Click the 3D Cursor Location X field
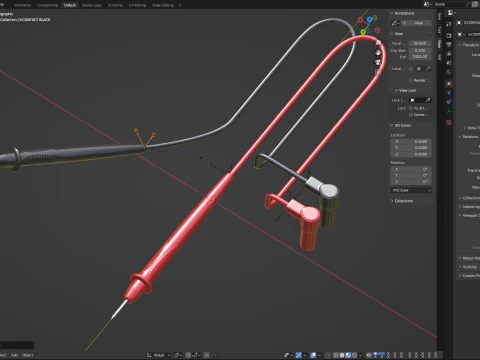 coord(411,141)
